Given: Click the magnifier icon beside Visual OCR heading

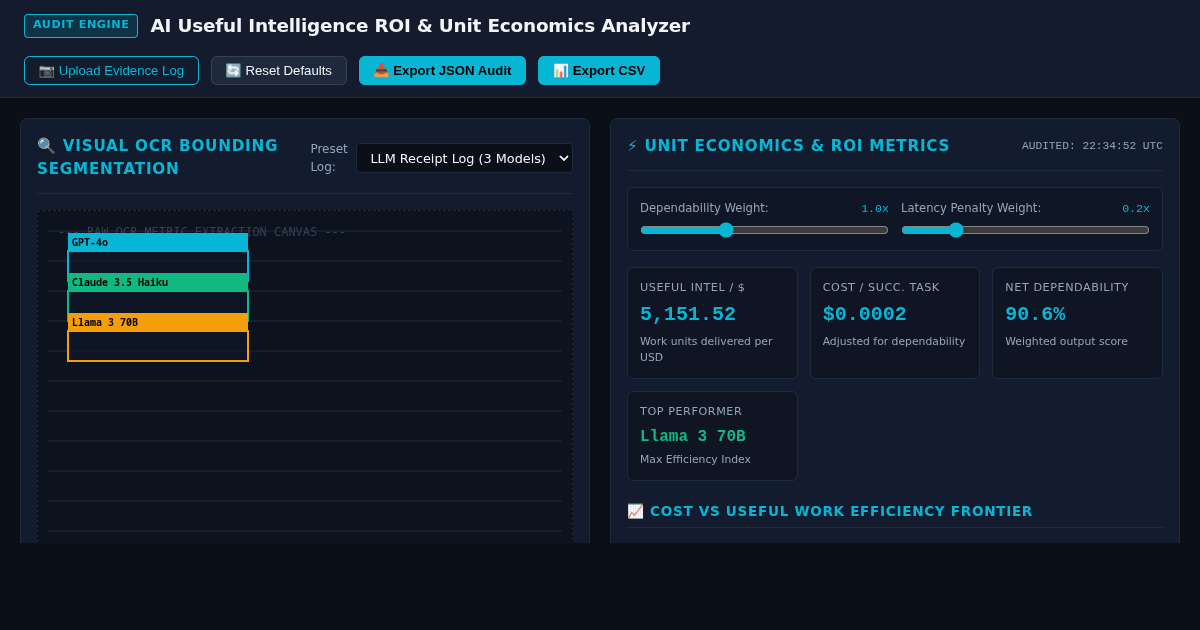Looking at the screenshot, I should click(46, 146).
